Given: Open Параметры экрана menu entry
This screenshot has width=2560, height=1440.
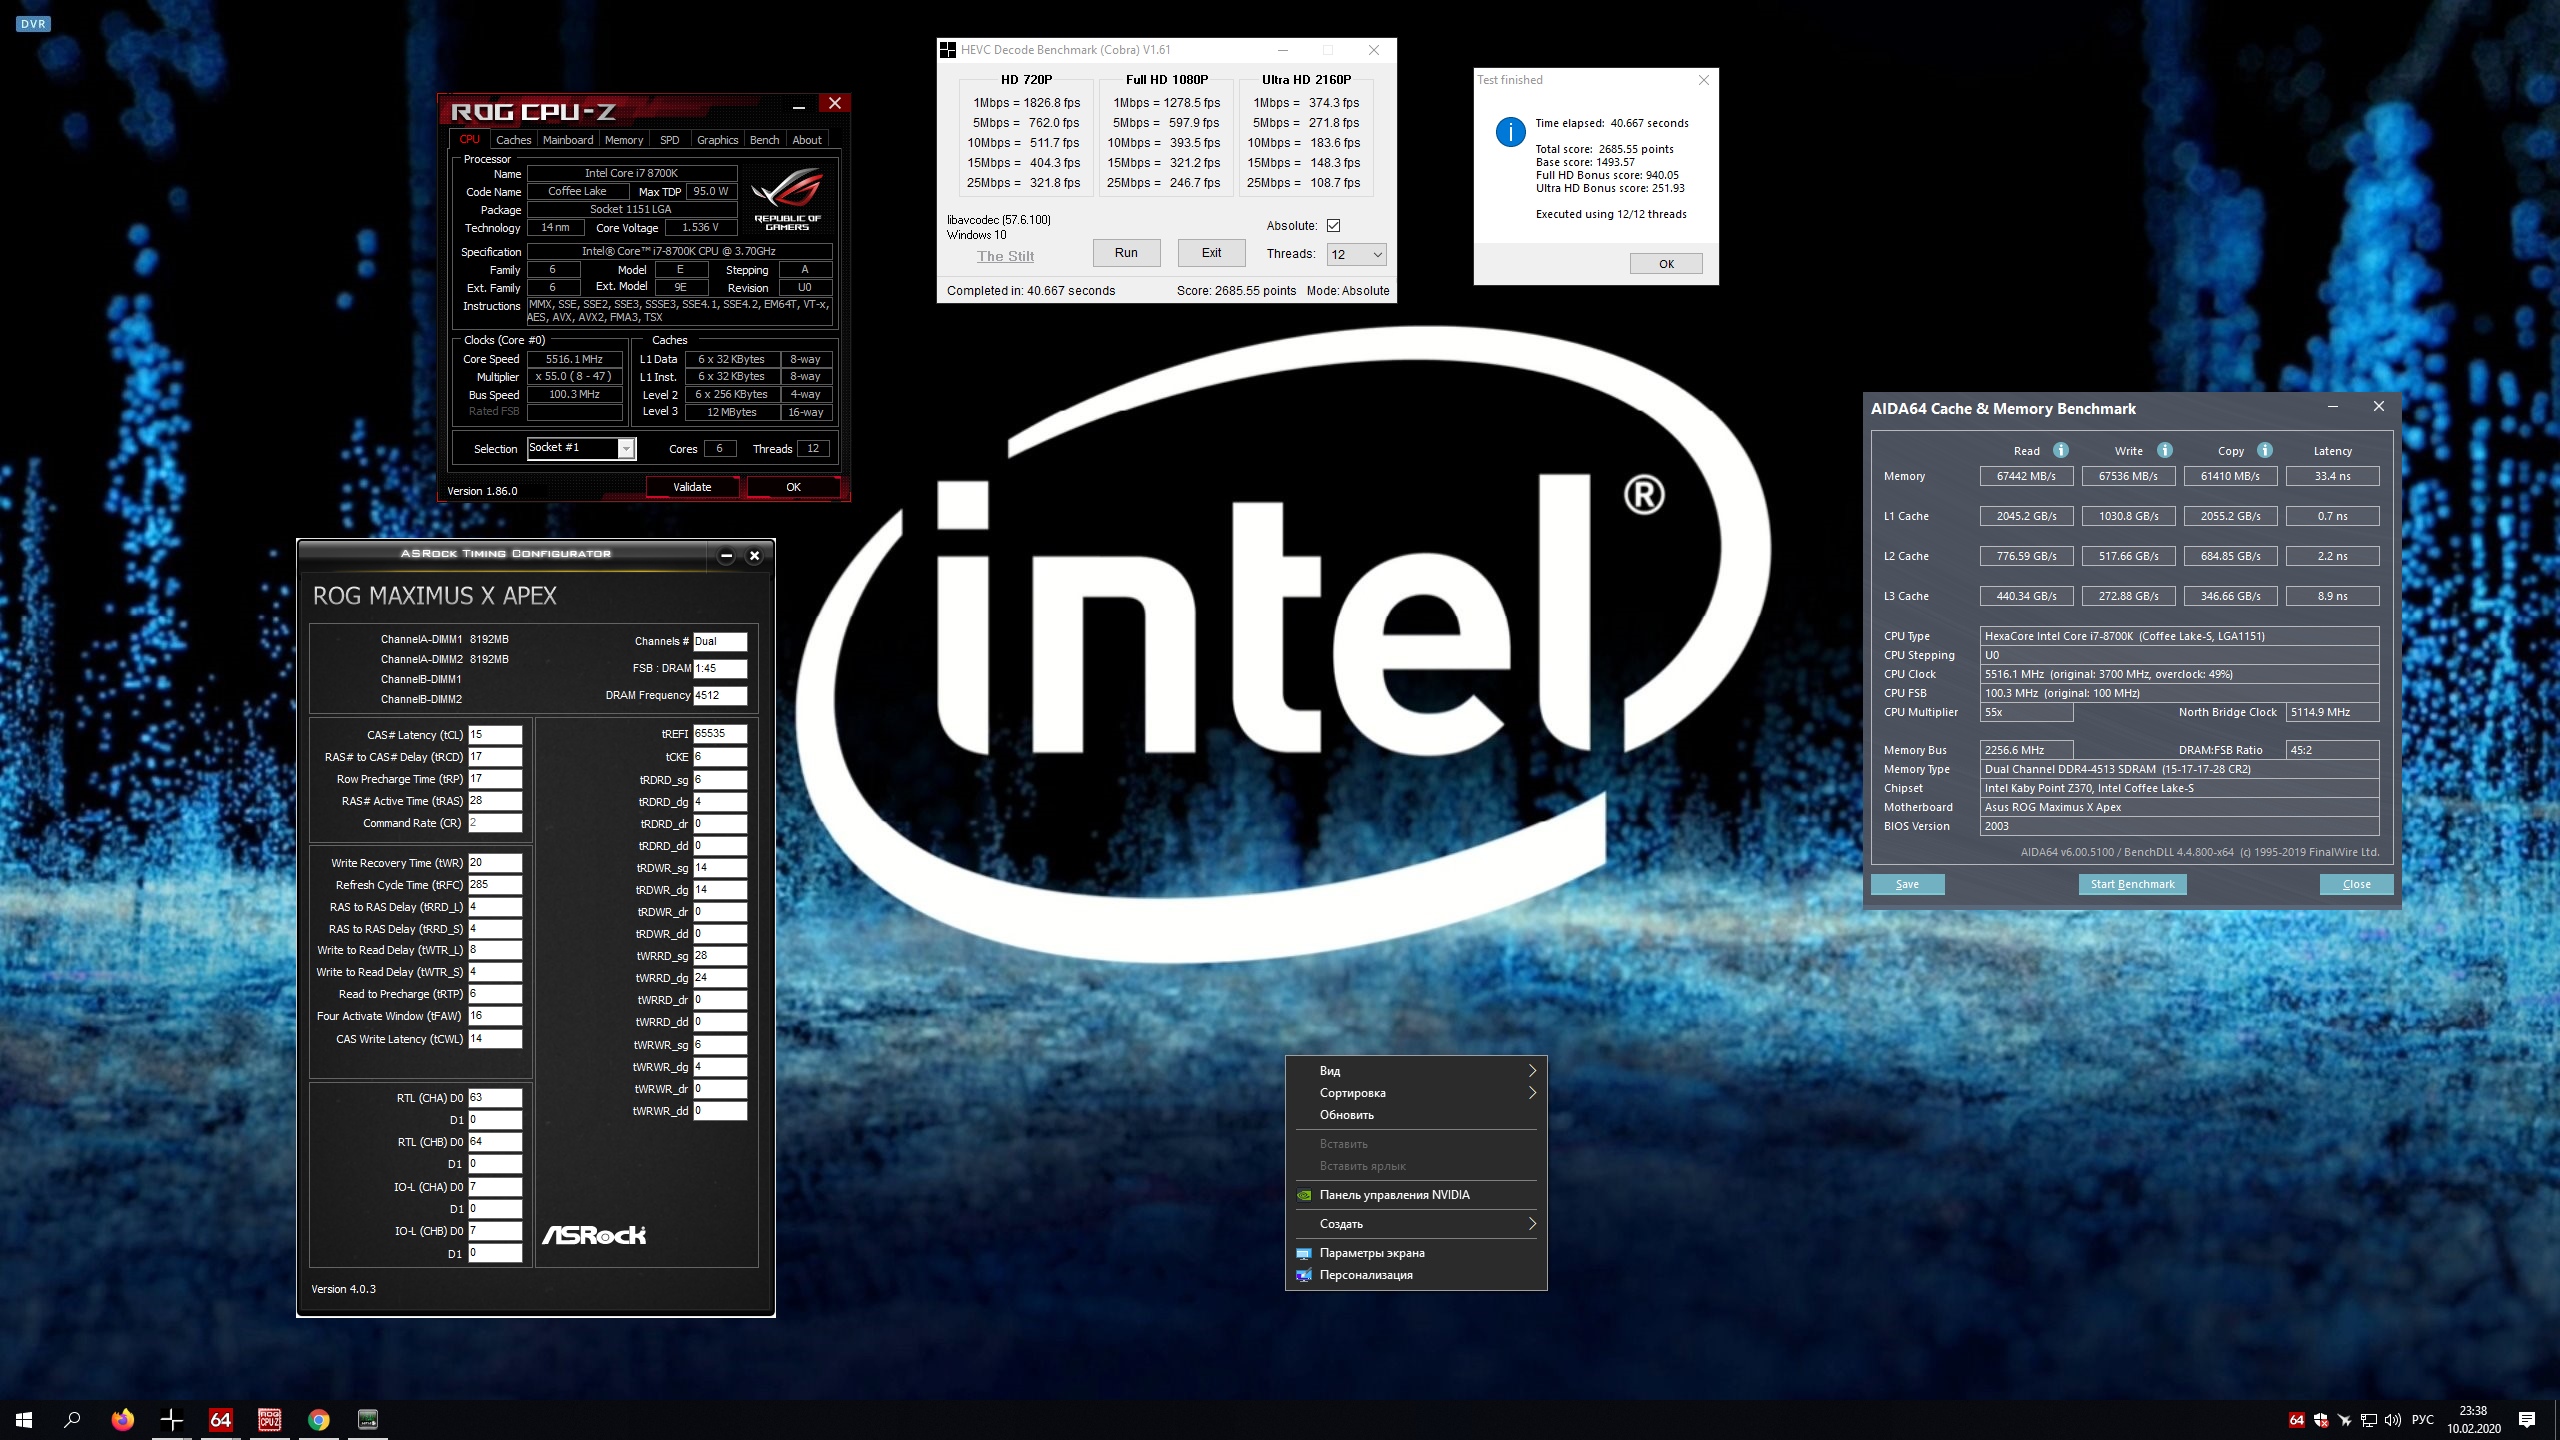Looking at the screenshot, I should [x=1416, y=1253].
